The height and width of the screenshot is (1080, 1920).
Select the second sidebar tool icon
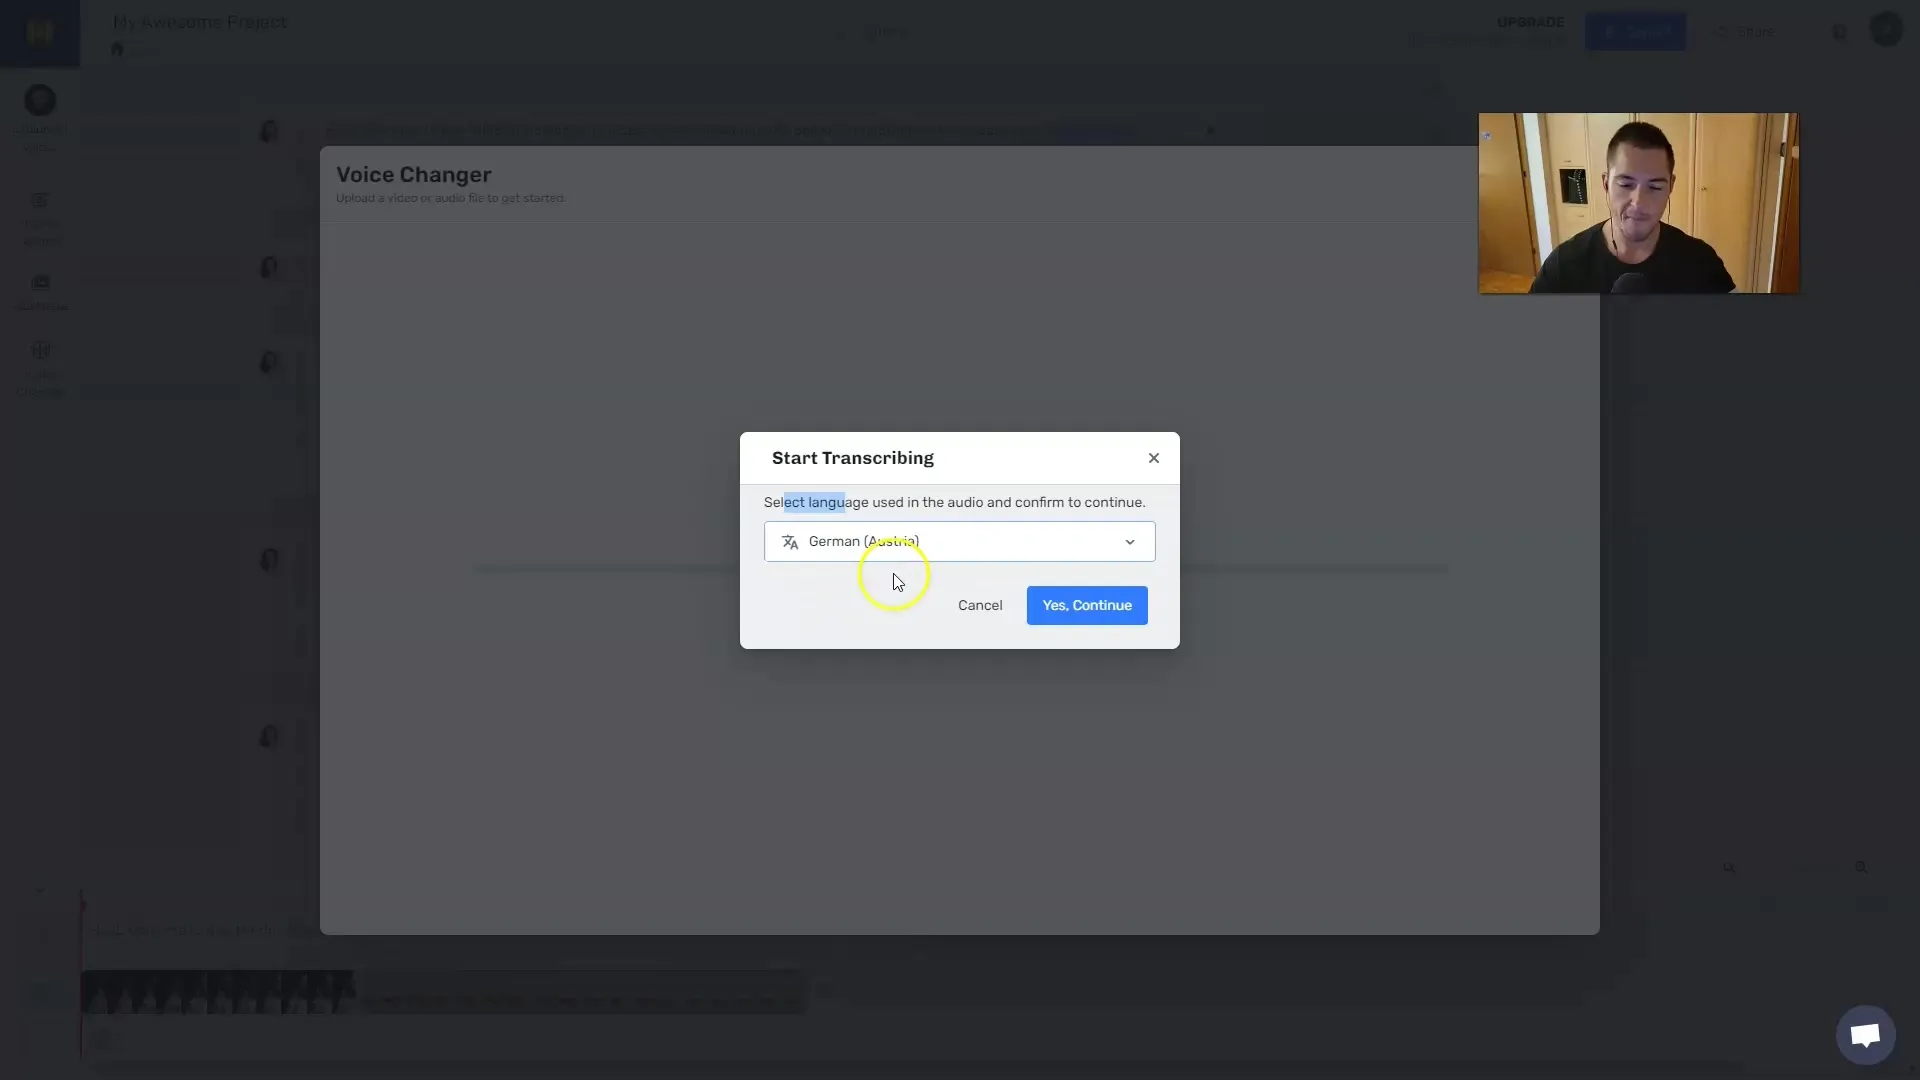(40, 201)
